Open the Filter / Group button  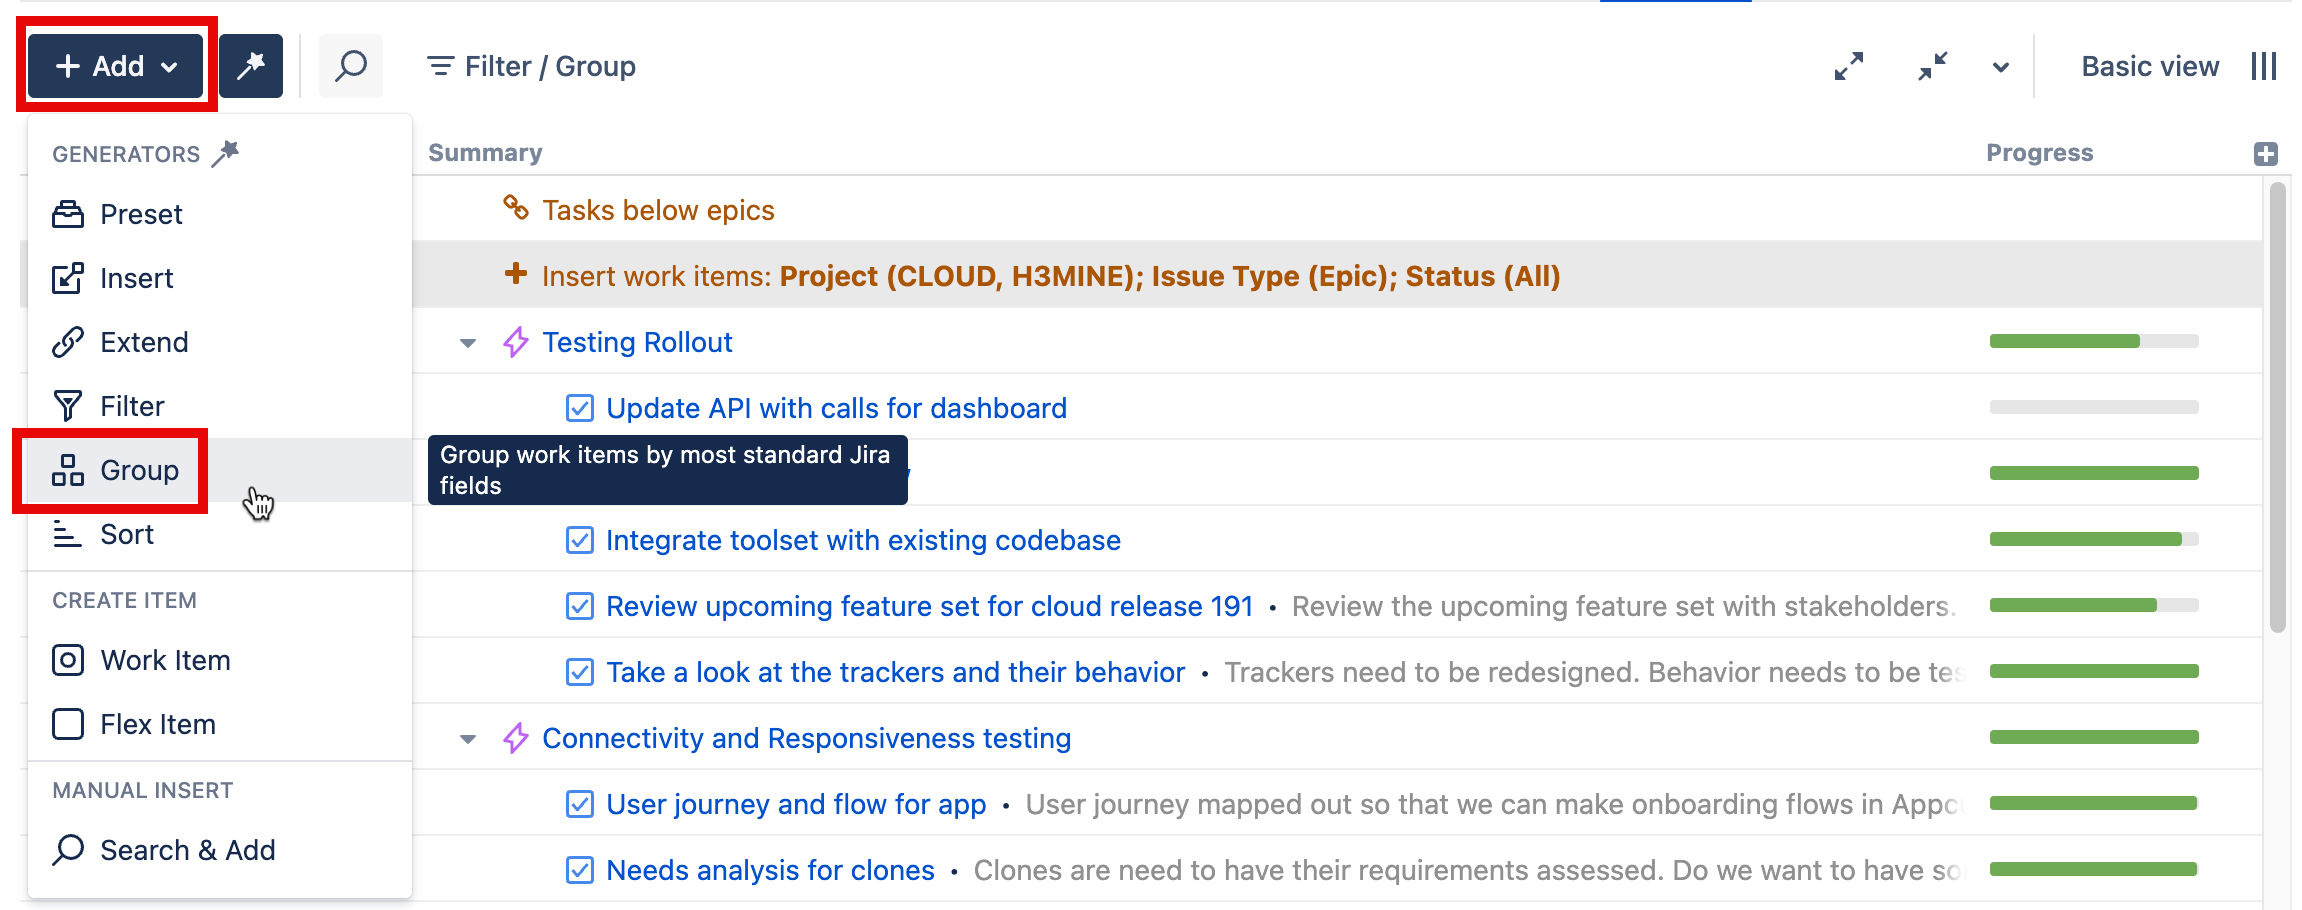point(531,66)
